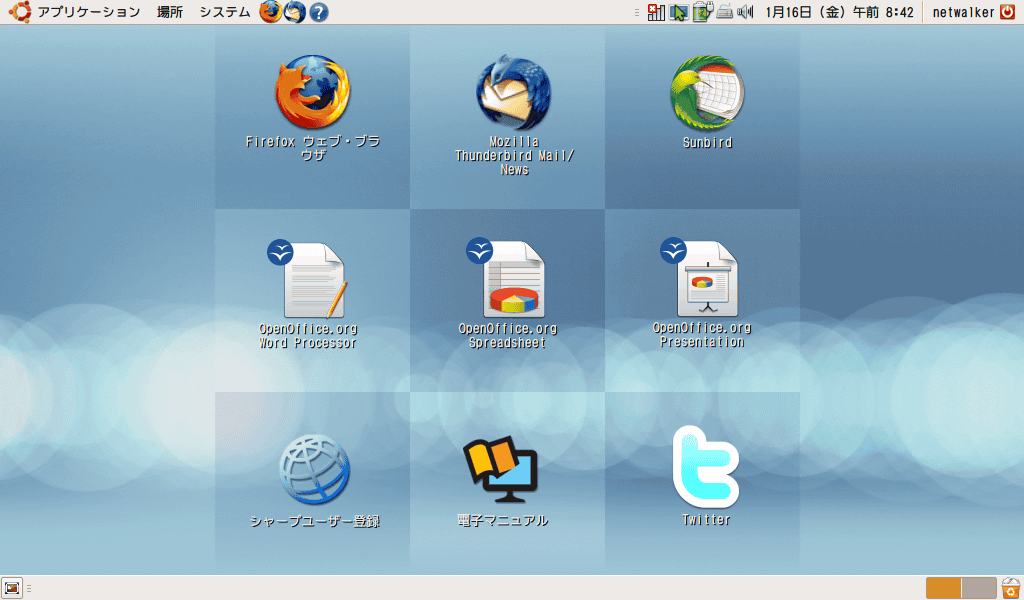Open the システム menu

pyautogui.click(x=225, y=12)
